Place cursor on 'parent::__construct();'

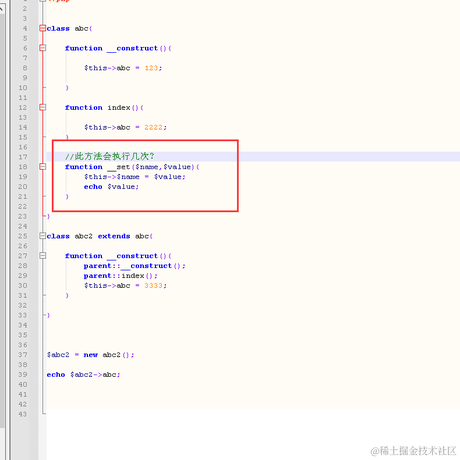pyautogui.click(x=134, y=266)
